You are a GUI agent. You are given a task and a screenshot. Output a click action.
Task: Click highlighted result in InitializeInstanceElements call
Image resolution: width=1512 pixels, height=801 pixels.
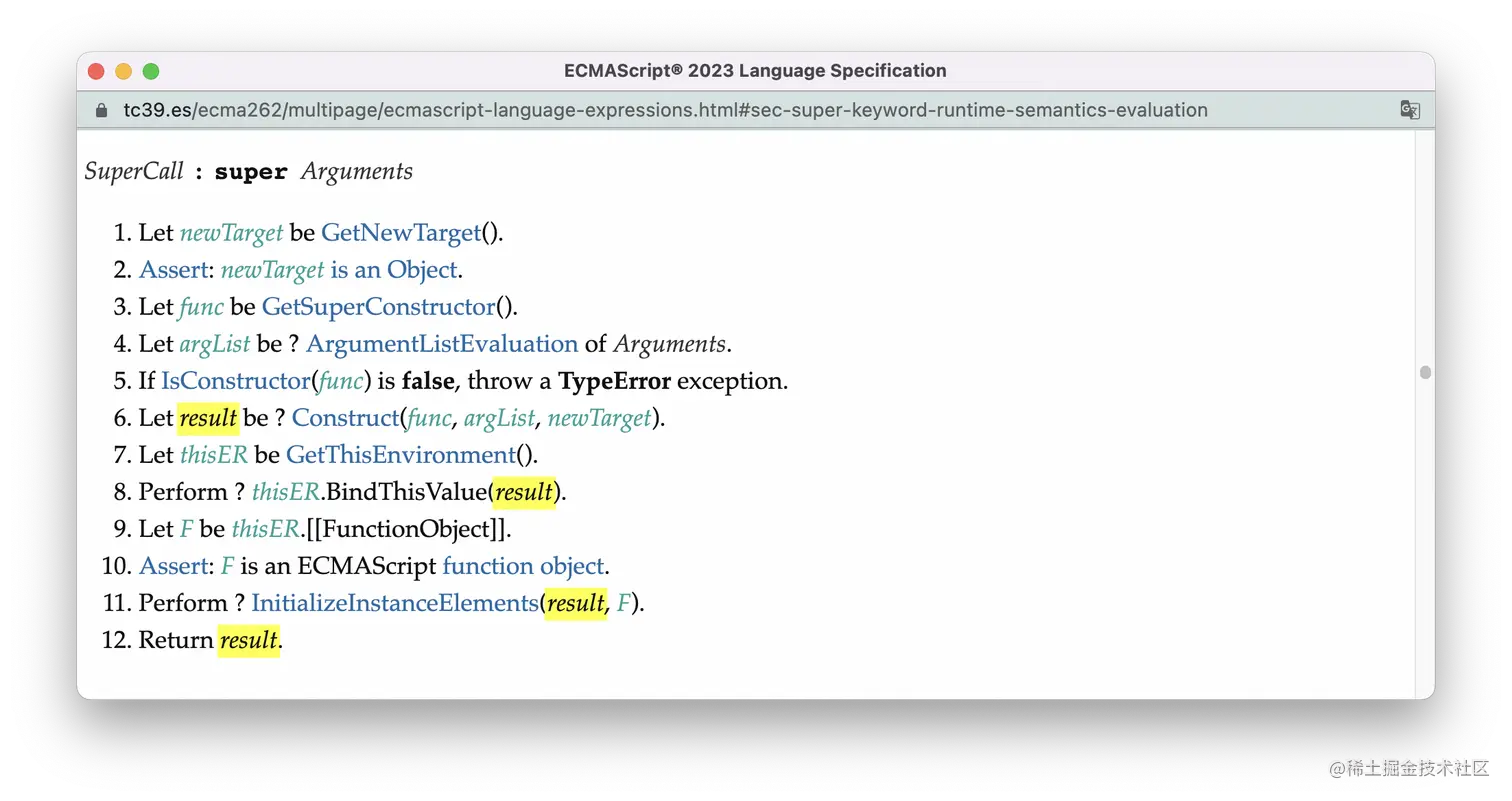pyautogui.click(x=576, y=603)
